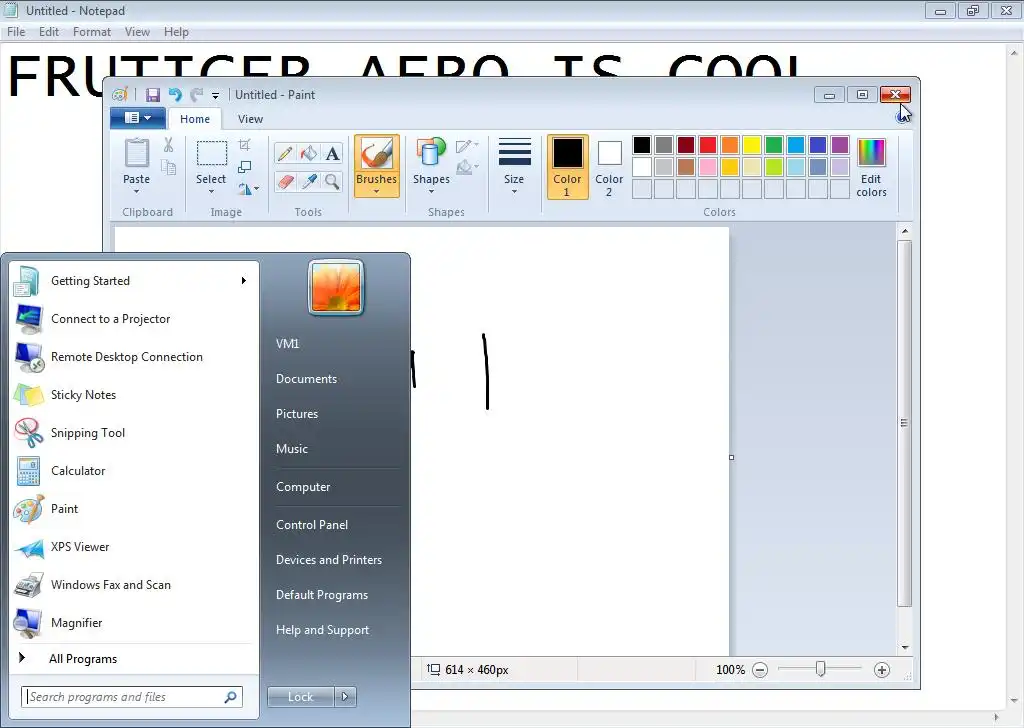The image size is (1024, 728).
Task: Click the Save icon in Paint title bar
Action: click(x=153, y=95)
